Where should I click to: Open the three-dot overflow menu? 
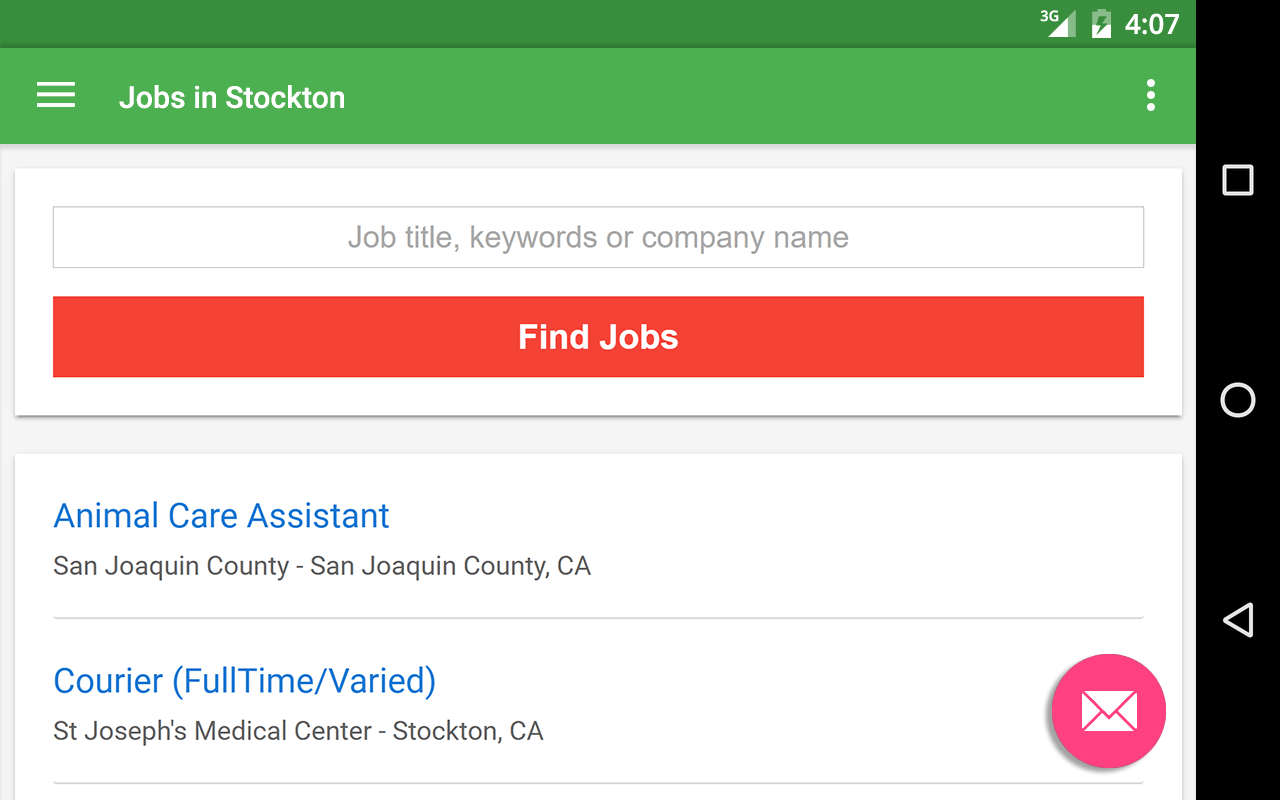point(1151,96)
